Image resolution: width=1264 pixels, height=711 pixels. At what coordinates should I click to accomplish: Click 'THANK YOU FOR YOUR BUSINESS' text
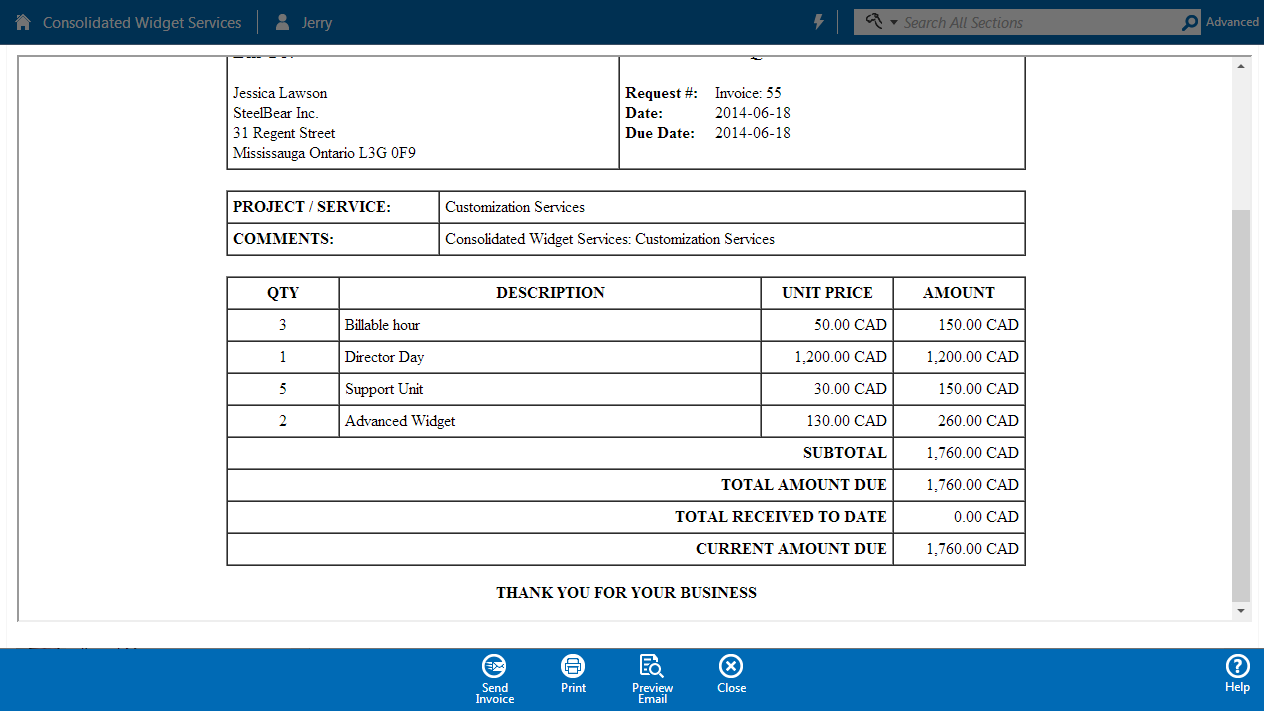tap(626, 593)
